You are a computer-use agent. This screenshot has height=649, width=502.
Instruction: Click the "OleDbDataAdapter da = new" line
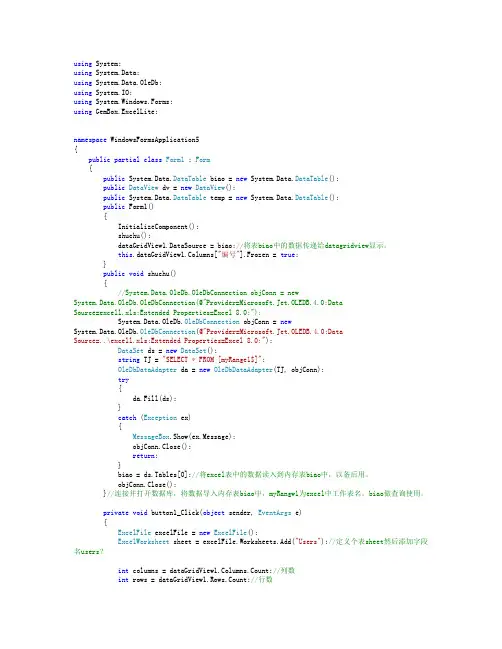tap(221, 370)
